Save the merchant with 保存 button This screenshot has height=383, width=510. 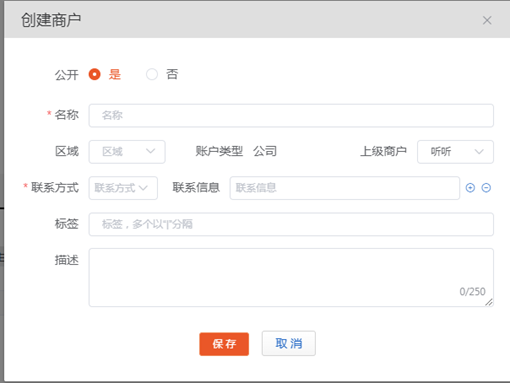point(224,344)
